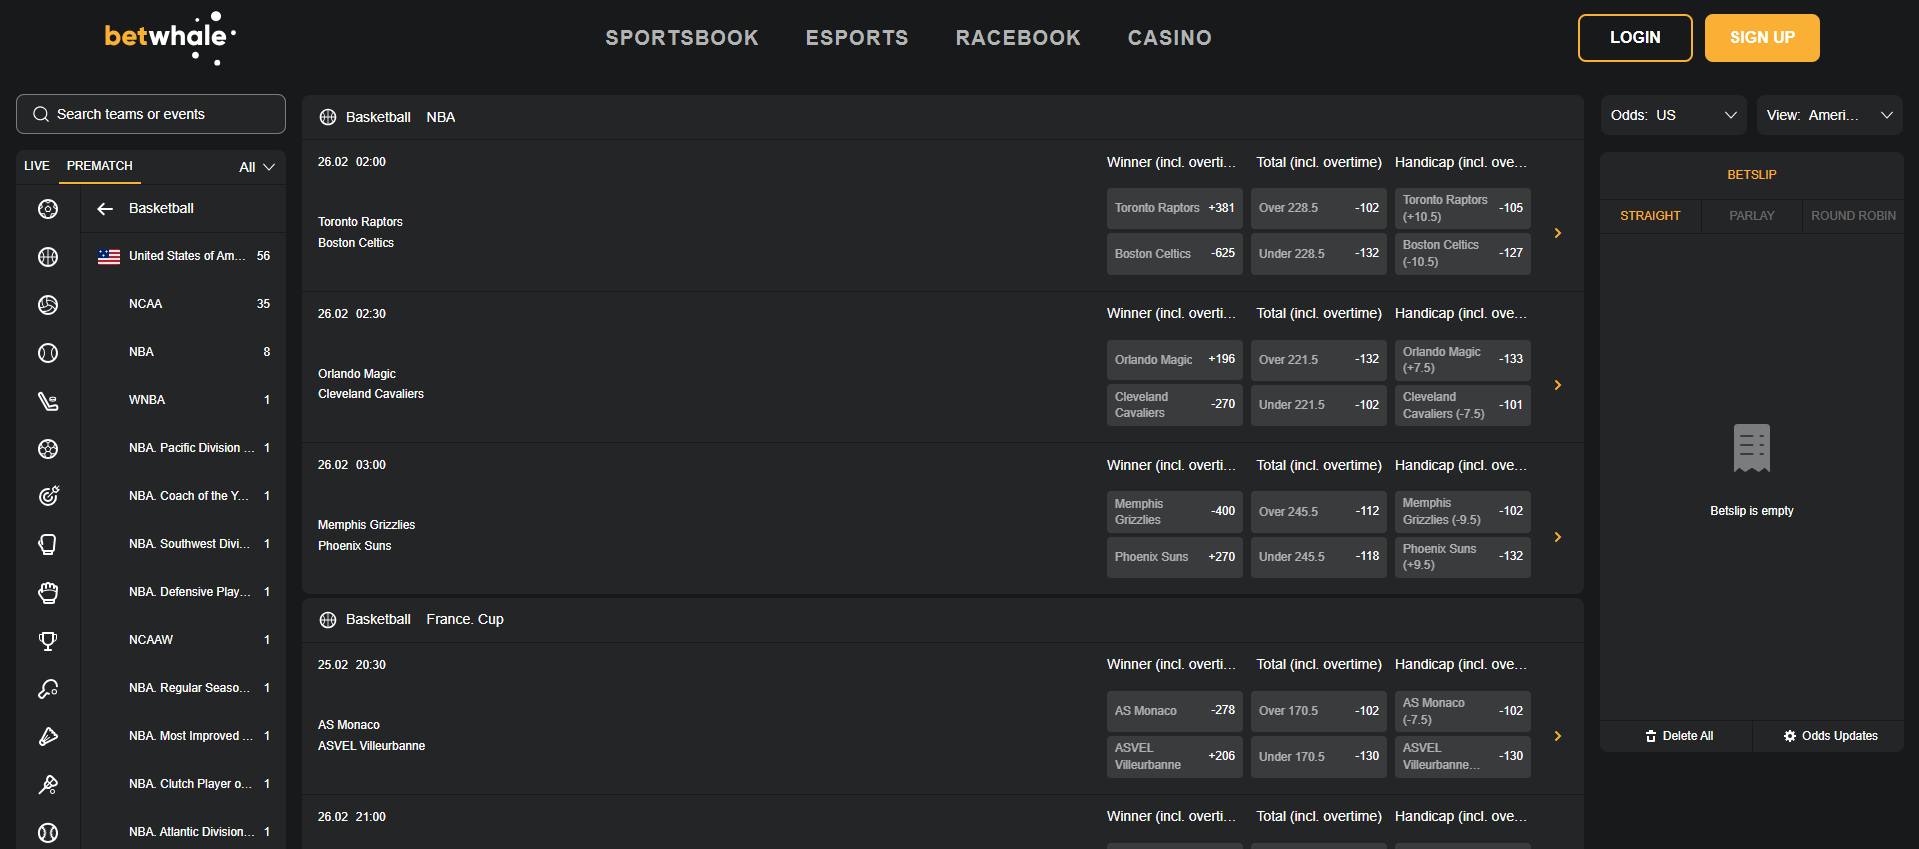Open the SPORTSBOOK section
The image size is (1919, 849).
(x=682, y=38)
